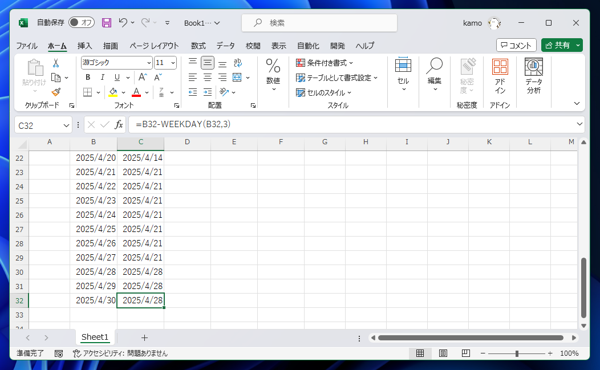Click the Redo arrow icon
This screenshot has height=370, width=600.
[145, 23]
